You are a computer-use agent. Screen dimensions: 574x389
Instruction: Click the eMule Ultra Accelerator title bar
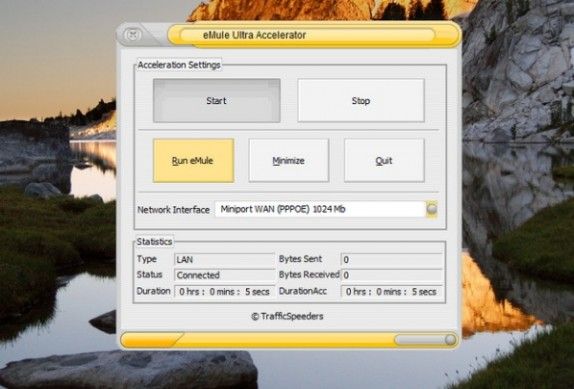[x=313, y=35]
